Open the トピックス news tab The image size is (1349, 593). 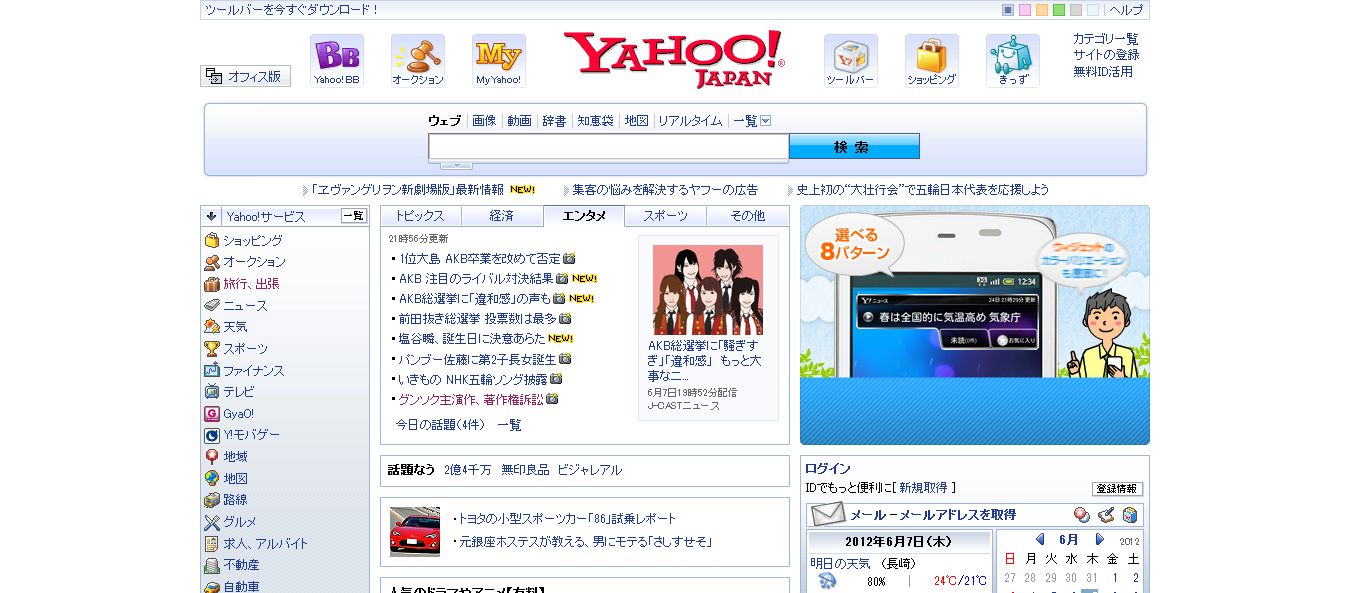click(421, 216)
